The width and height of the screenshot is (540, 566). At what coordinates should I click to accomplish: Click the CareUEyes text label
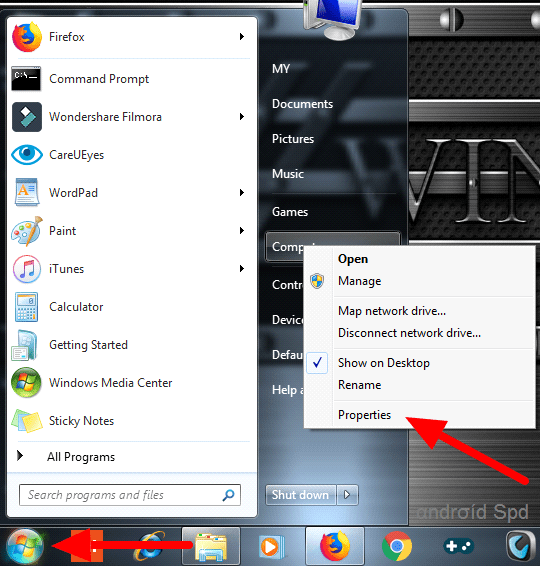77,155
